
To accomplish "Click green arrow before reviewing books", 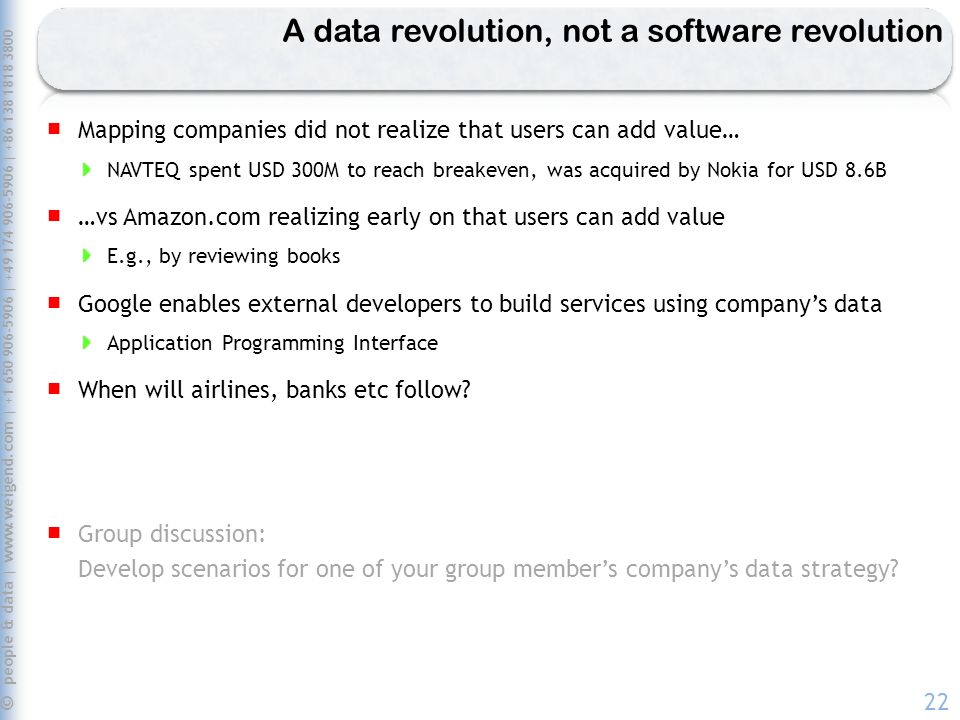I will 86,255.
